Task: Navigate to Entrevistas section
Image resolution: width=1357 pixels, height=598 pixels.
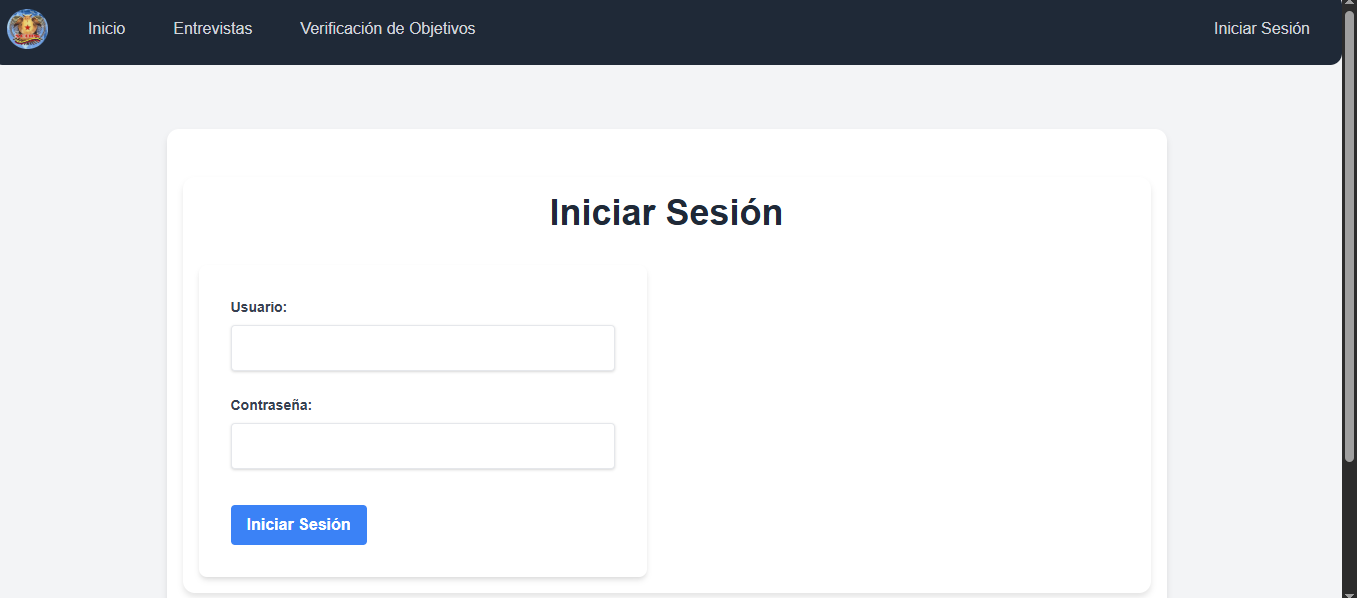Action: click(212, 28)
